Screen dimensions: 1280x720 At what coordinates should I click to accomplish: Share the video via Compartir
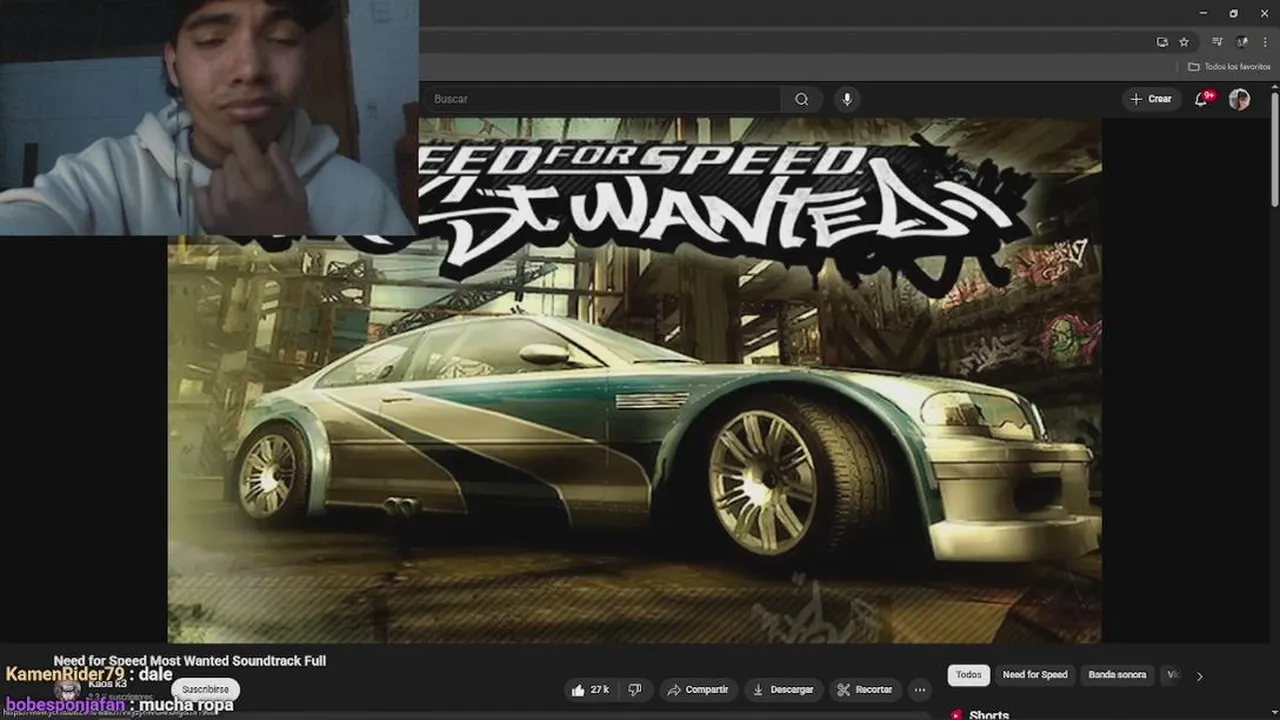[698, 690]
